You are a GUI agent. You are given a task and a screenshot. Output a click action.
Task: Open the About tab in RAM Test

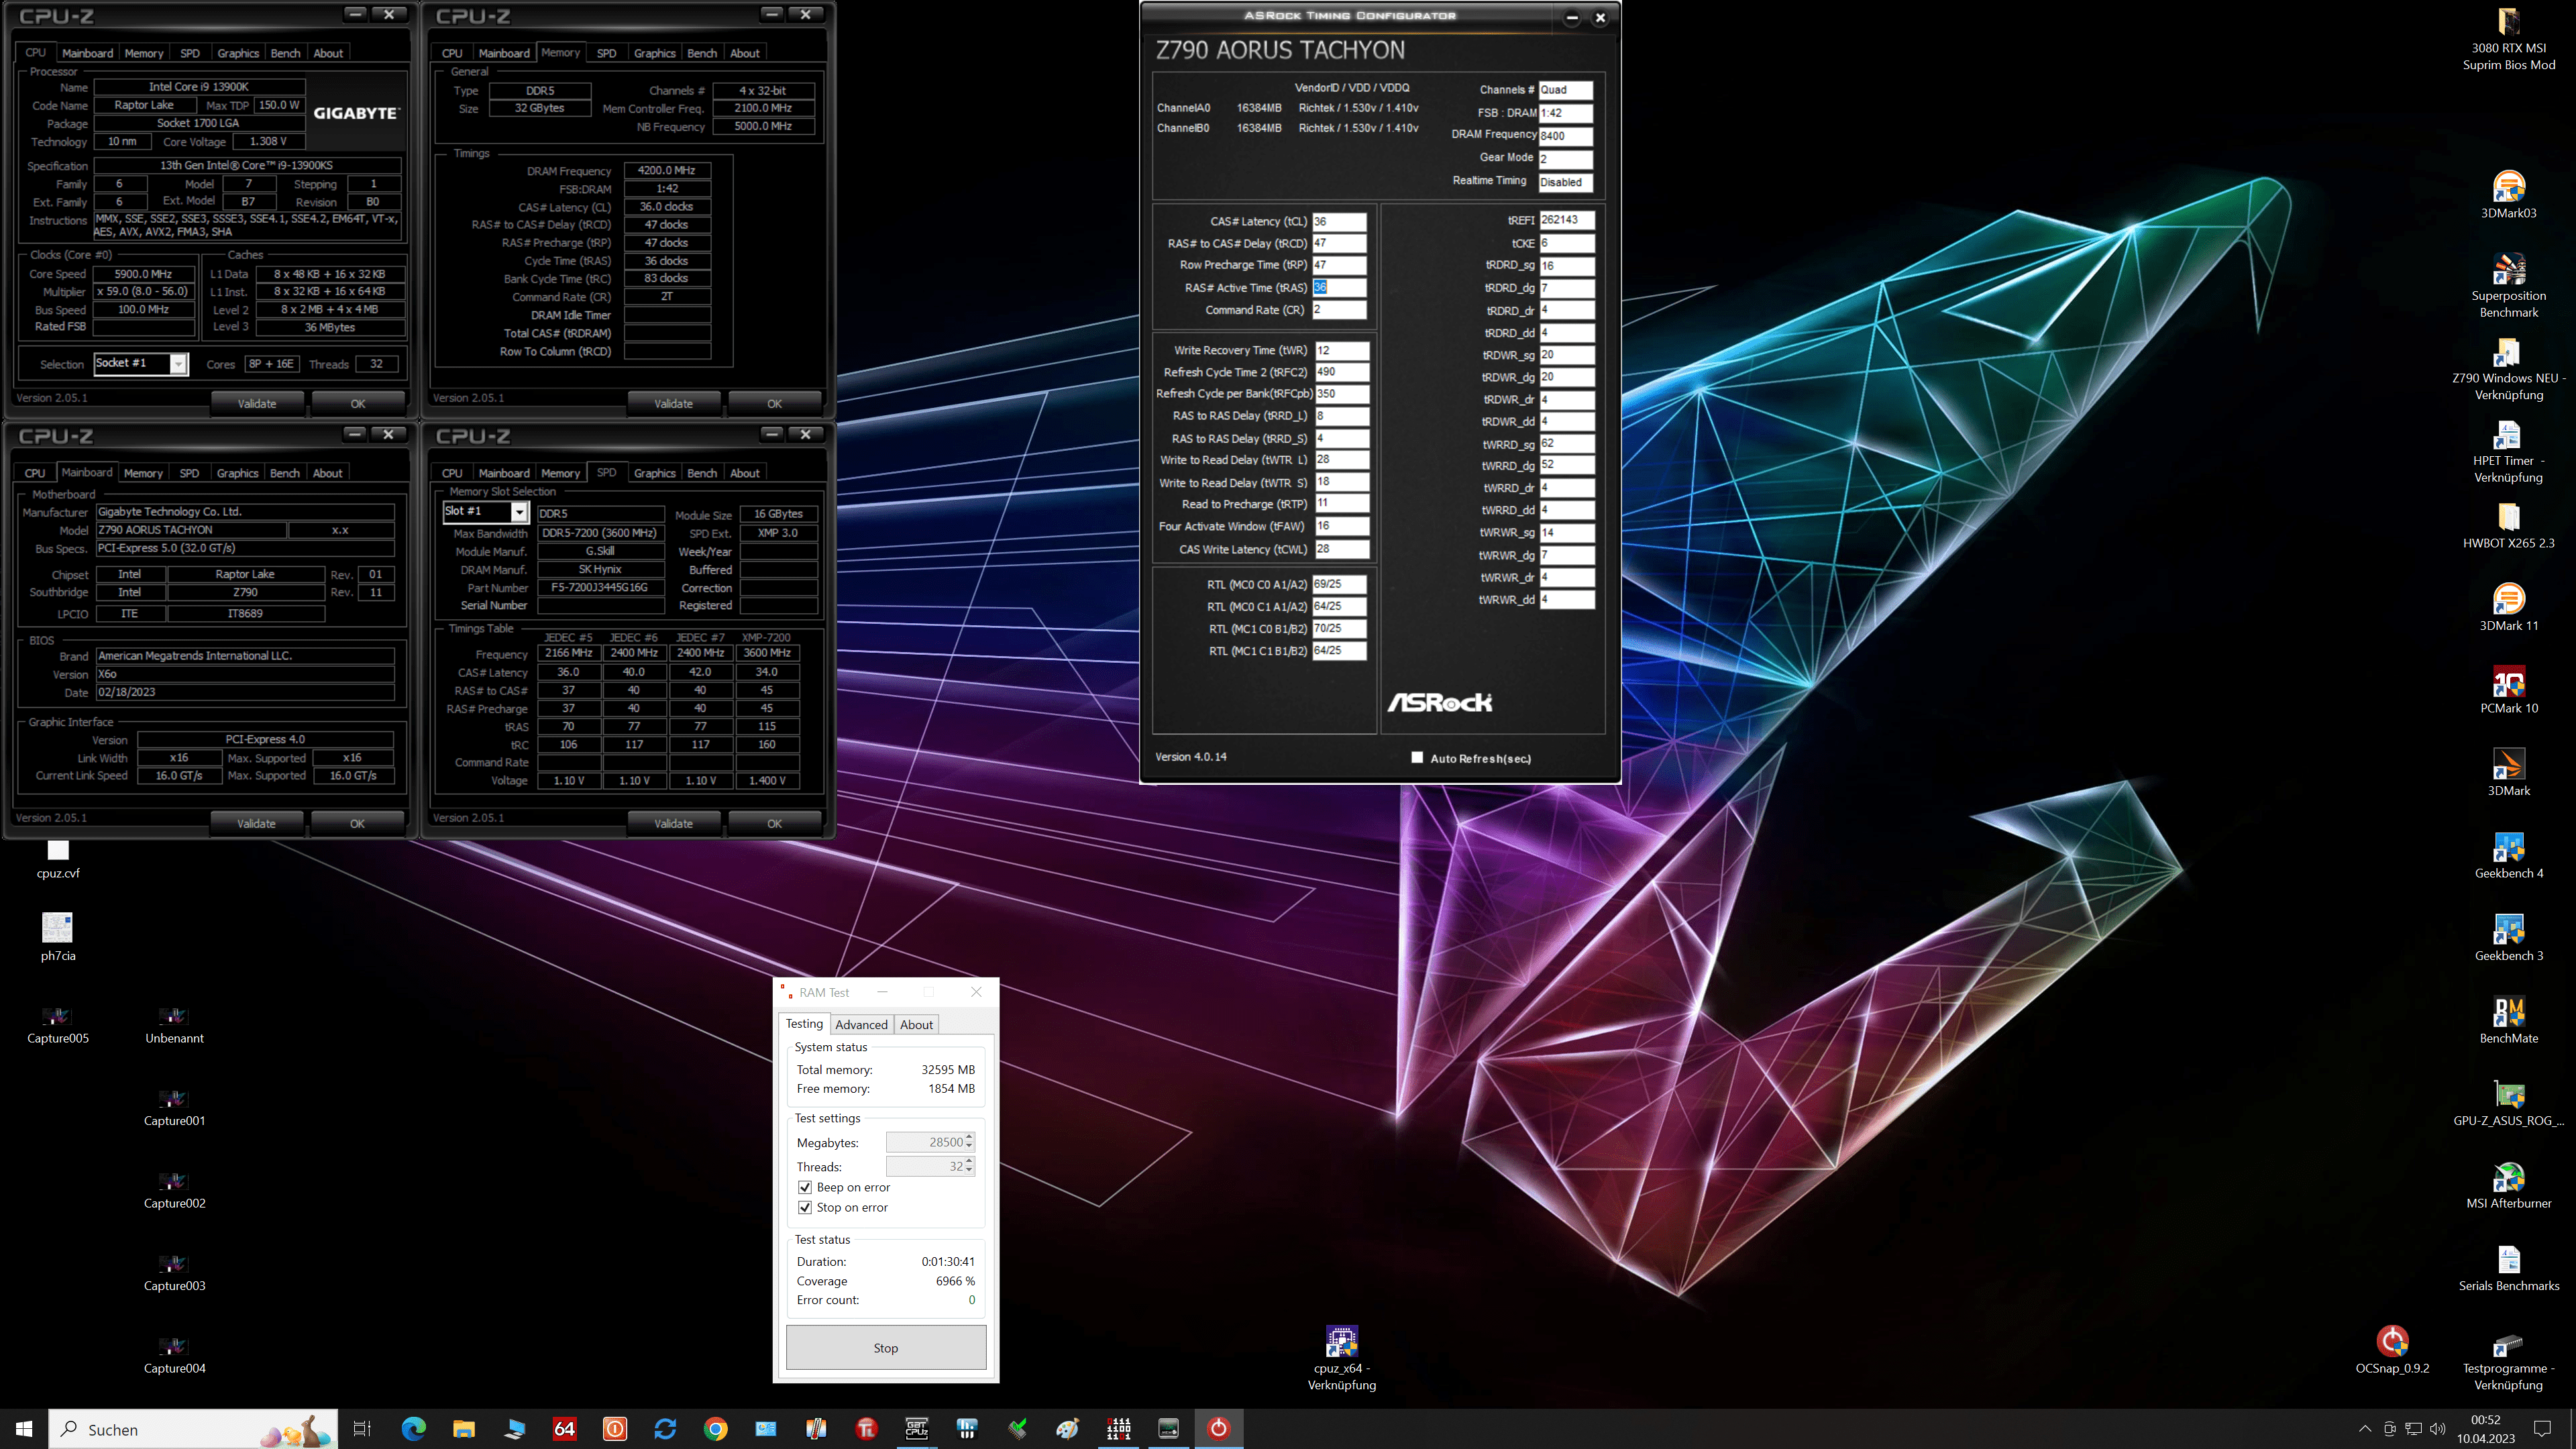tap(916, 1024)
